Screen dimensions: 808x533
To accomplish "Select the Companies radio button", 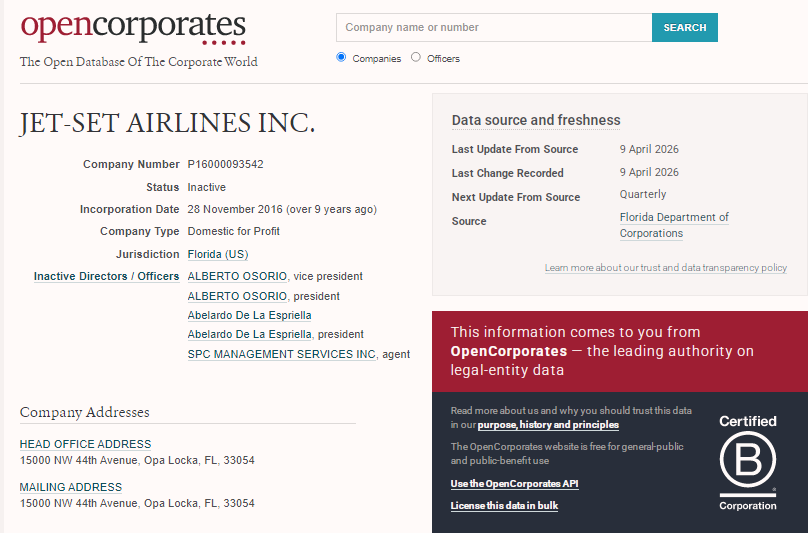I will (341, 57).
